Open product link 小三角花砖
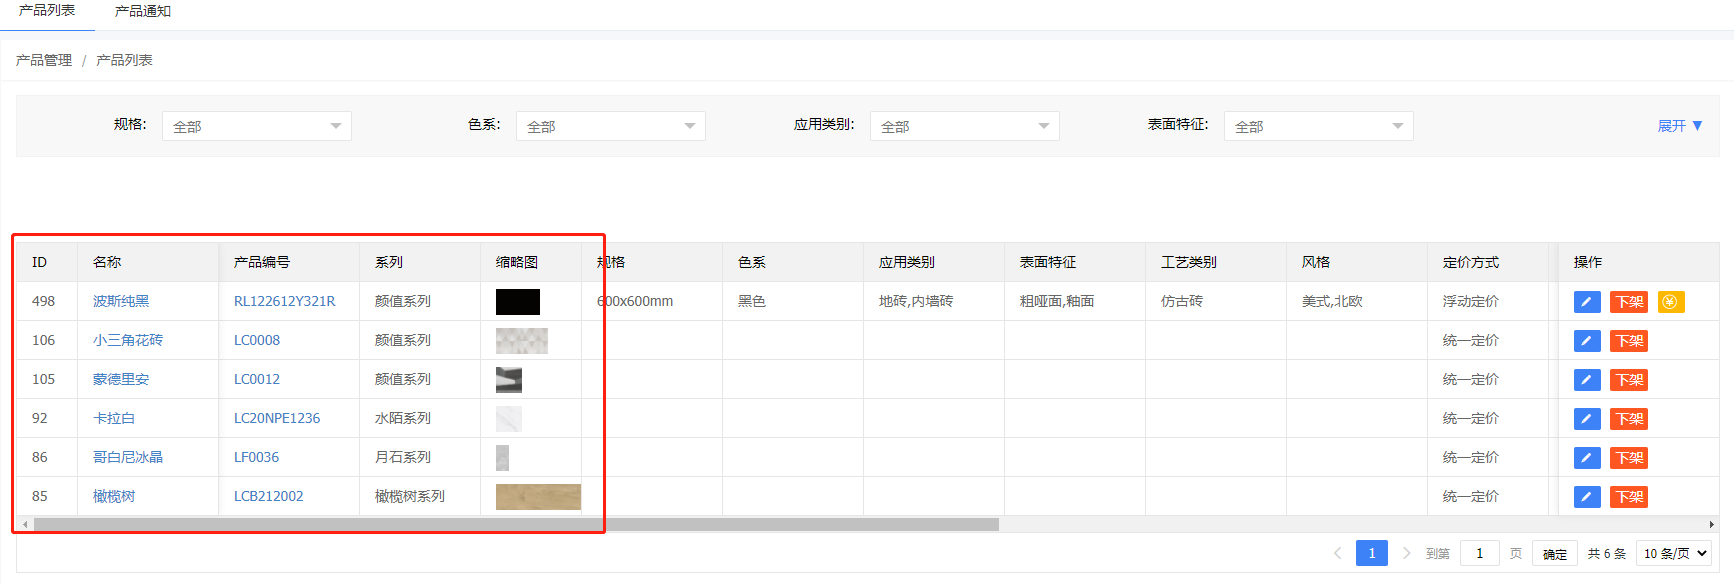This screenshot has height=585, width=1734. pyautogui.click(x=128, y=340)
